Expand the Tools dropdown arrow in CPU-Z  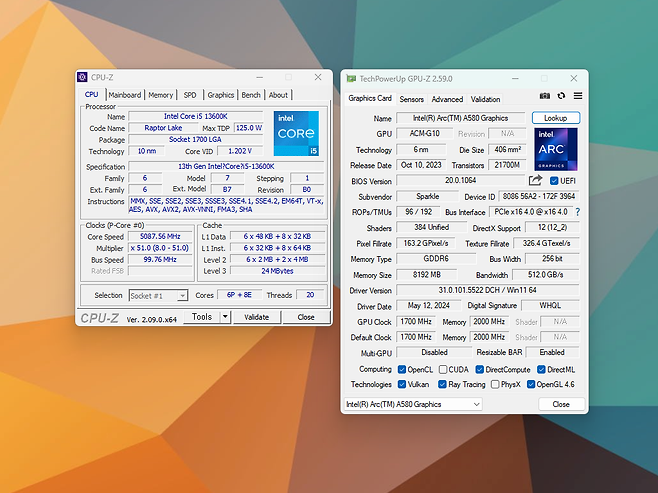click(225, 316)
